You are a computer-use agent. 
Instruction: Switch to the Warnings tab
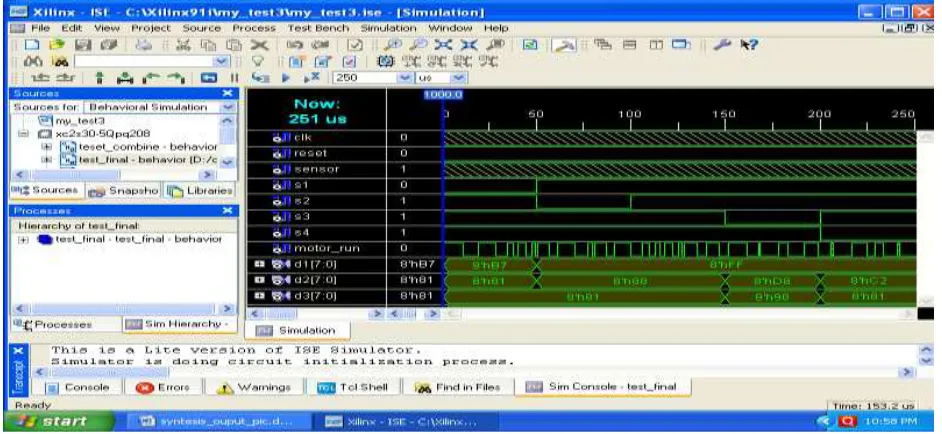253,388
